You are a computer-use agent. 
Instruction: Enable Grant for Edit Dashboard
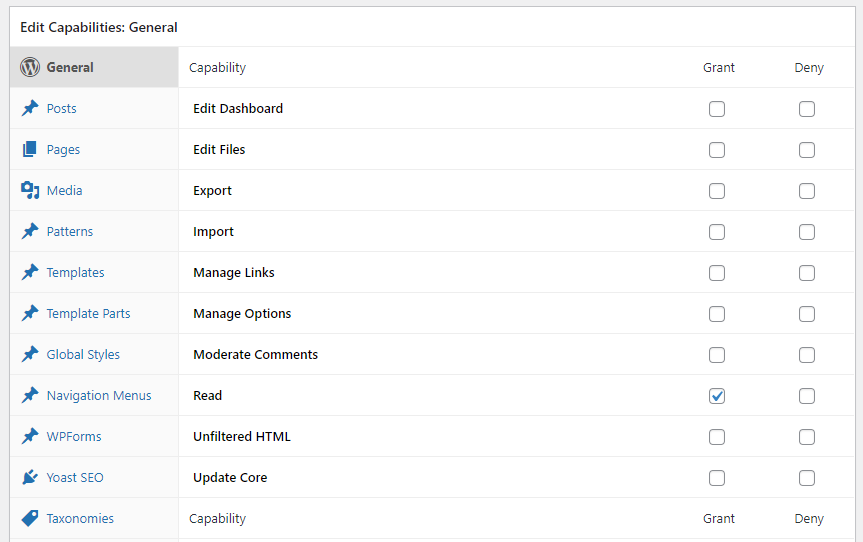pos(717,109)
